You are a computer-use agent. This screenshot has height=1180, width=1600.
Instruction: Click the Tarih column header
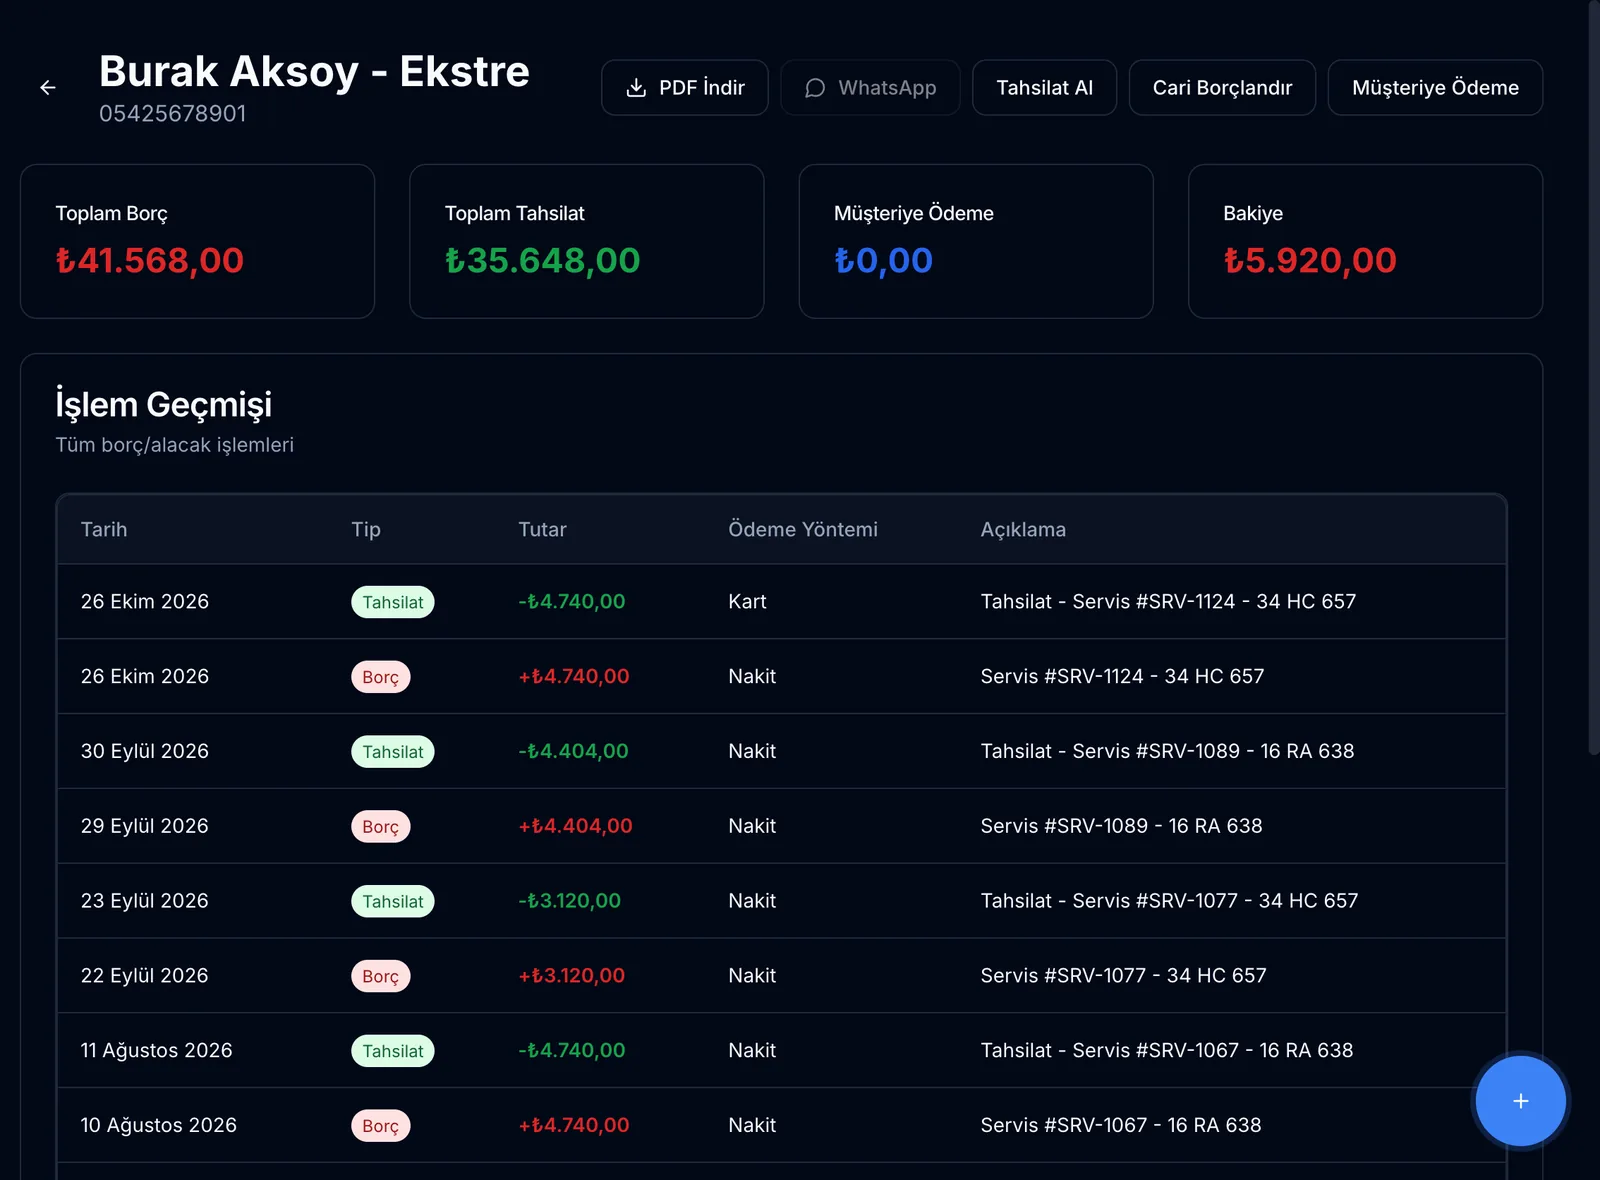click(x=104, y=529)
